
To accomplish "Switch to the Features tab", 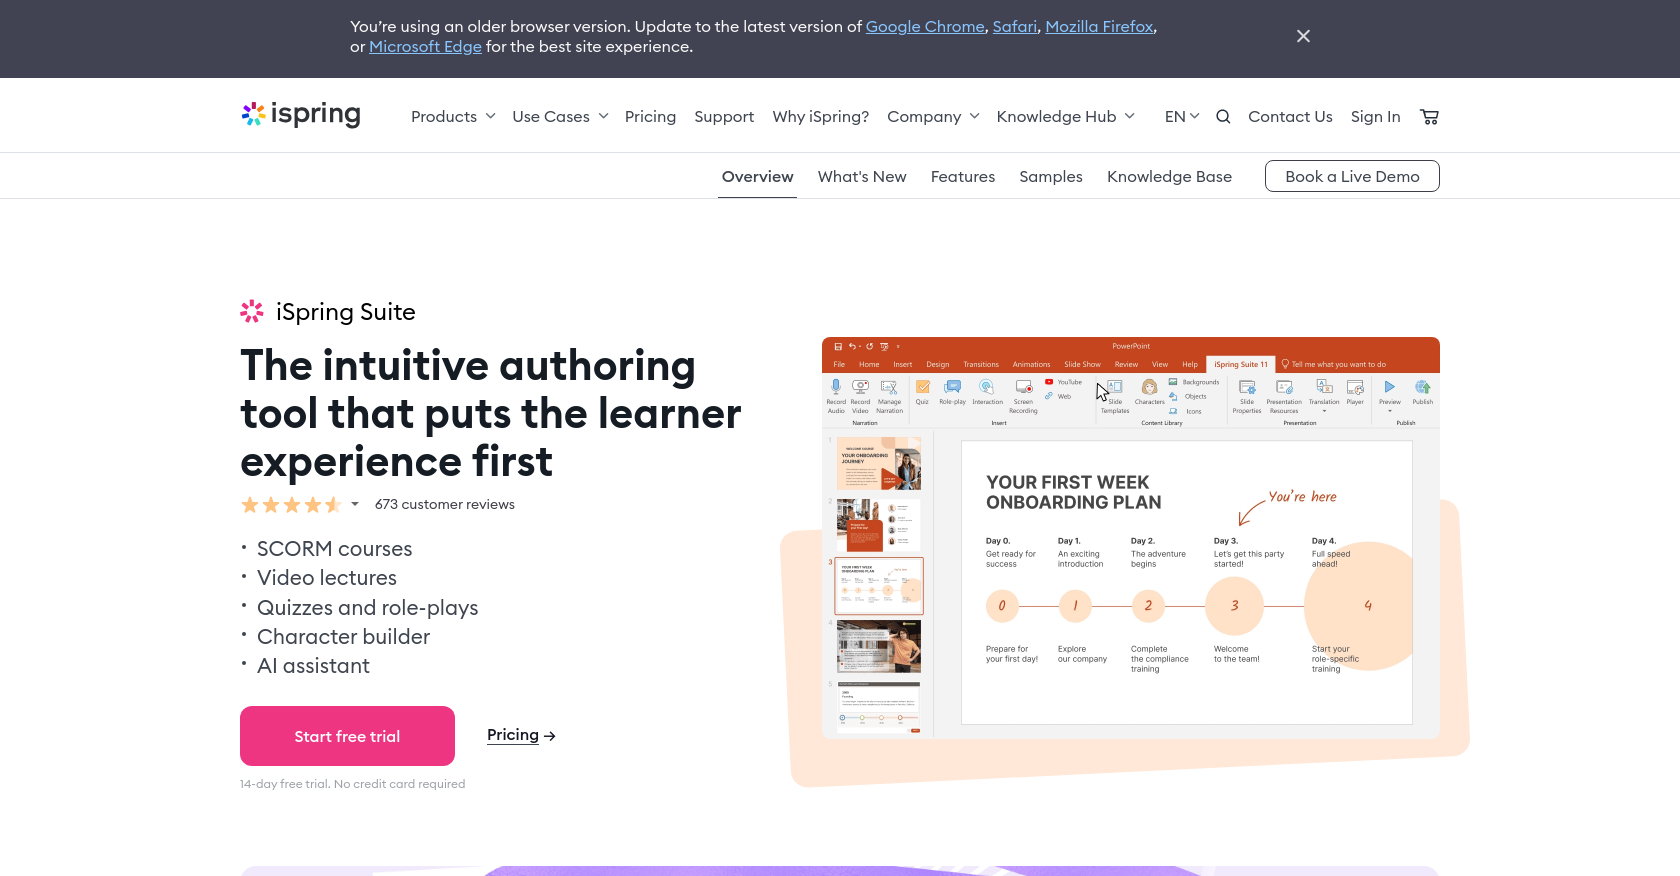I will click(963, 177).
